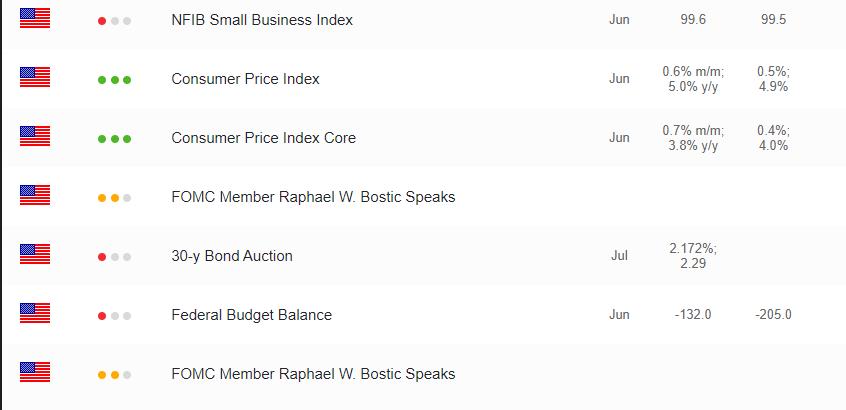Click the 0.6% m/m; 5.0% y/y CPI value

(693, 79)
